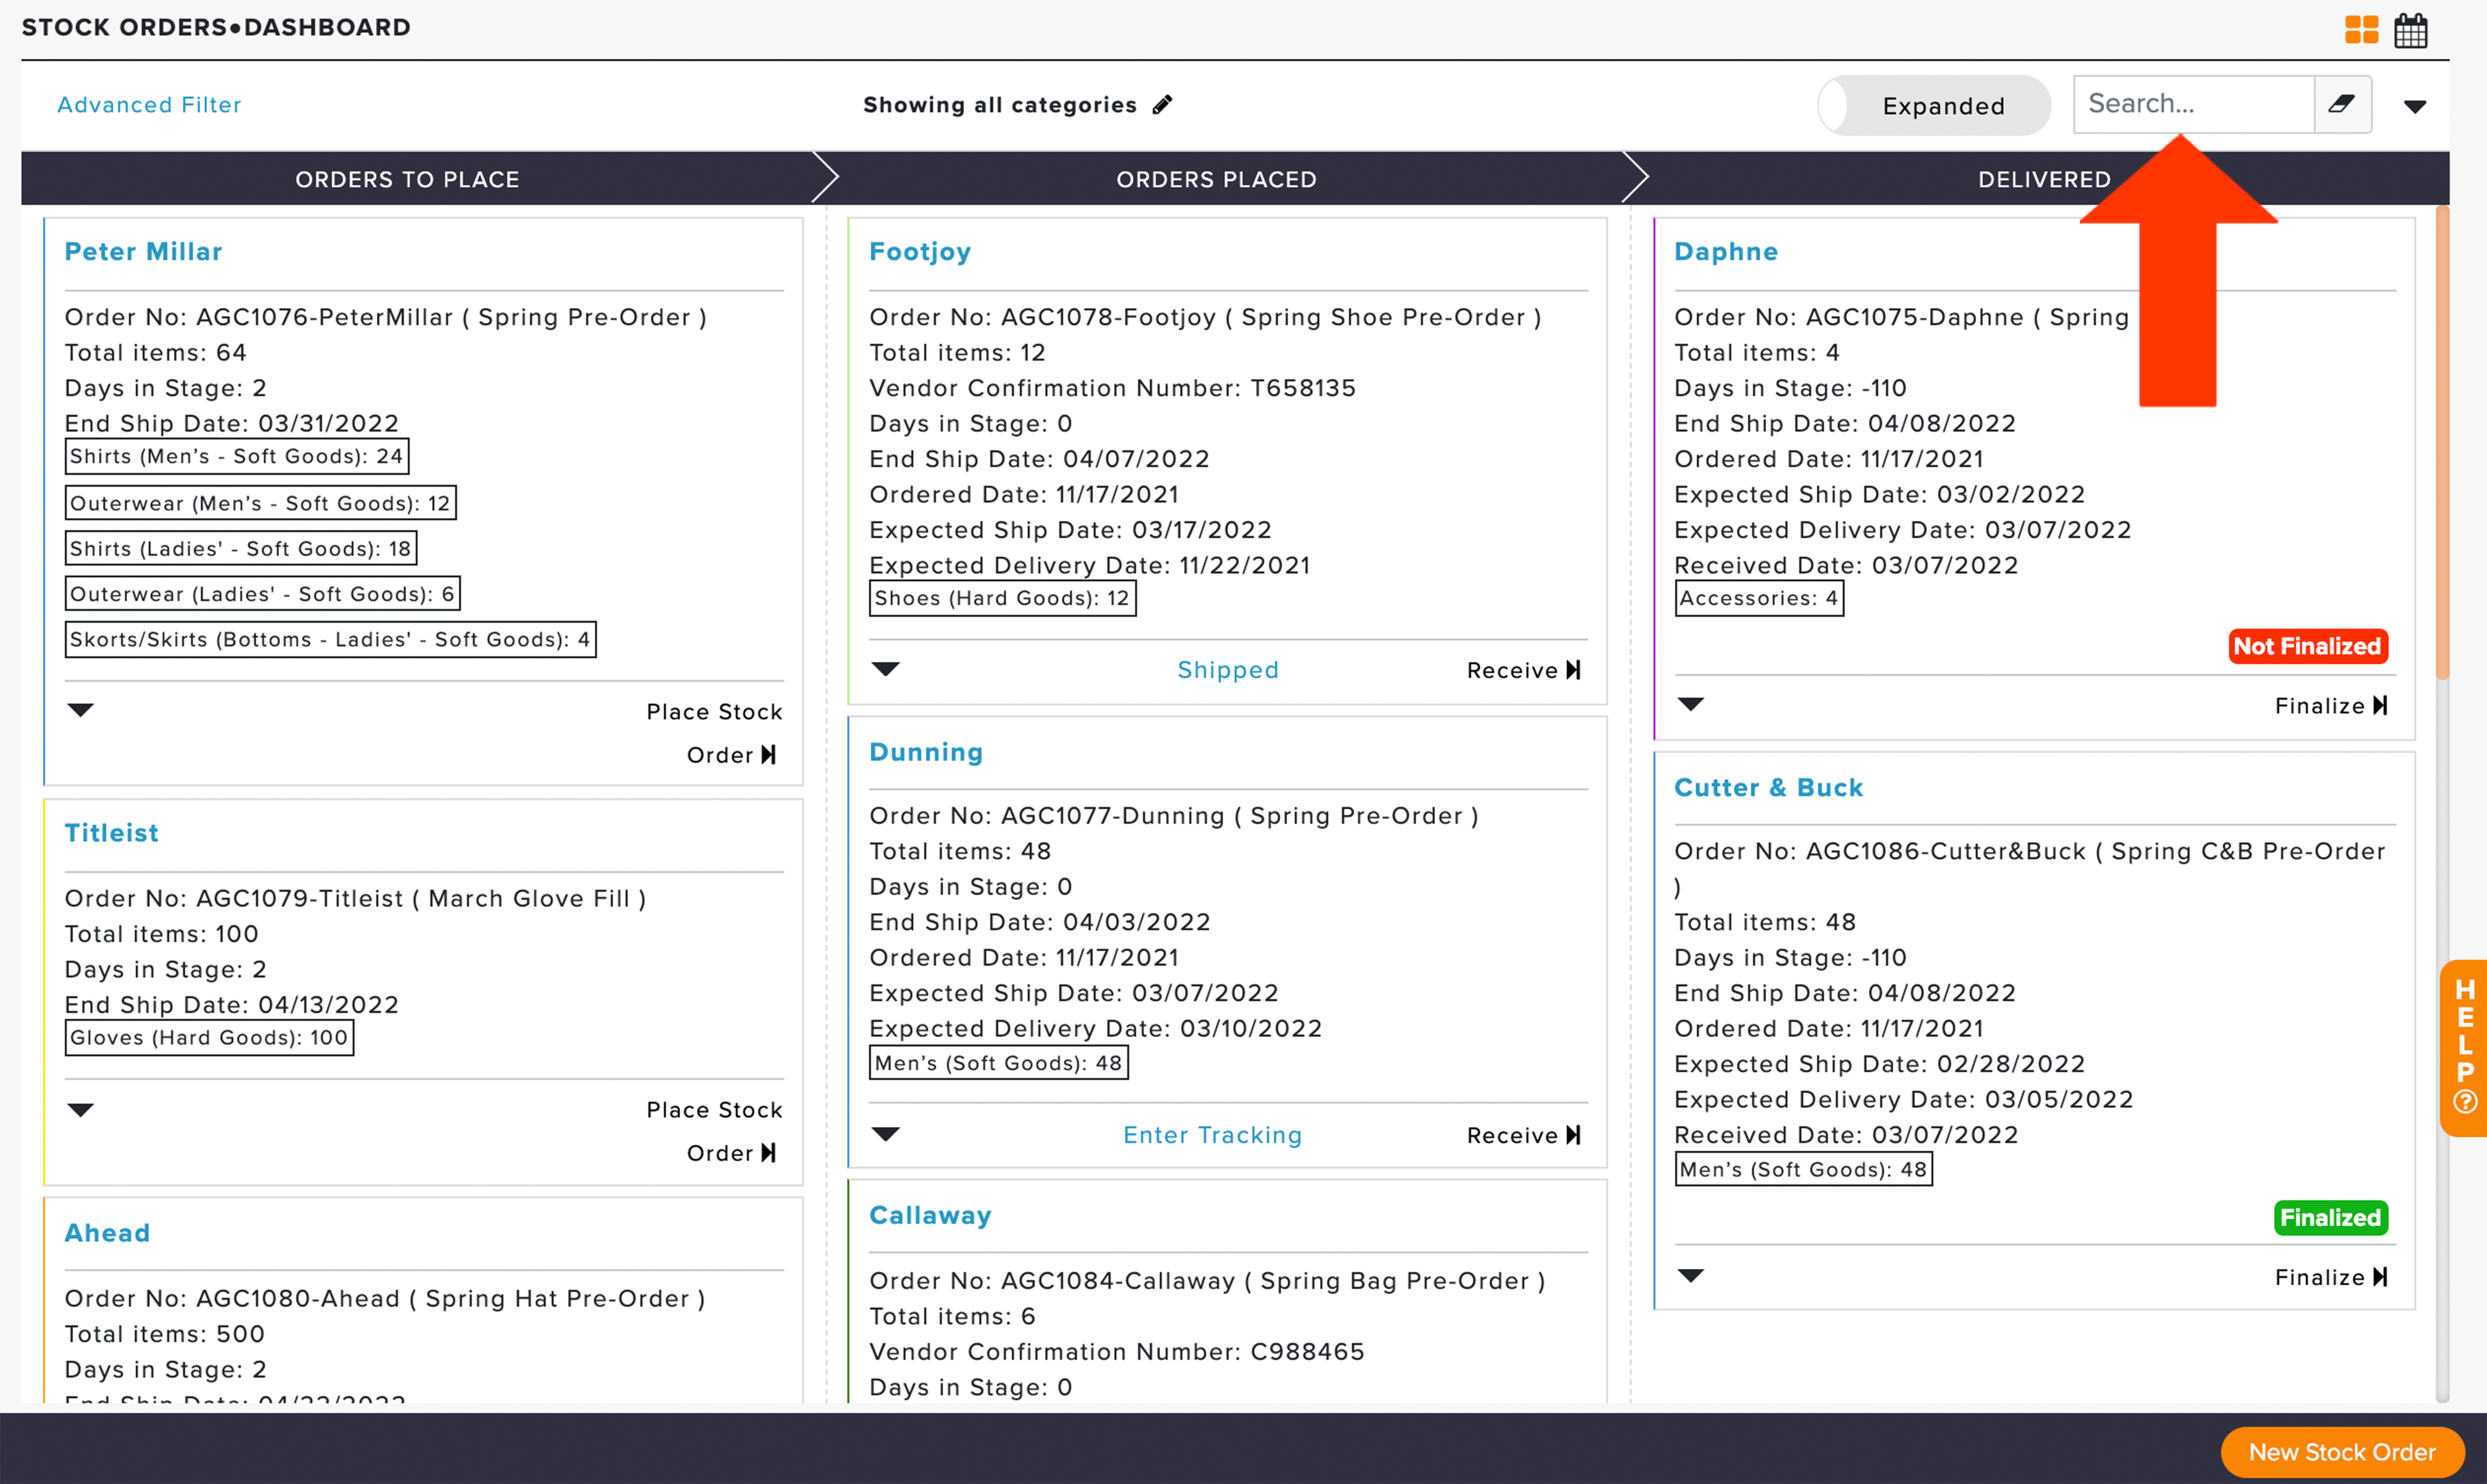Open the Footjoy order title
The image size is (2487, 1484).
920,252
